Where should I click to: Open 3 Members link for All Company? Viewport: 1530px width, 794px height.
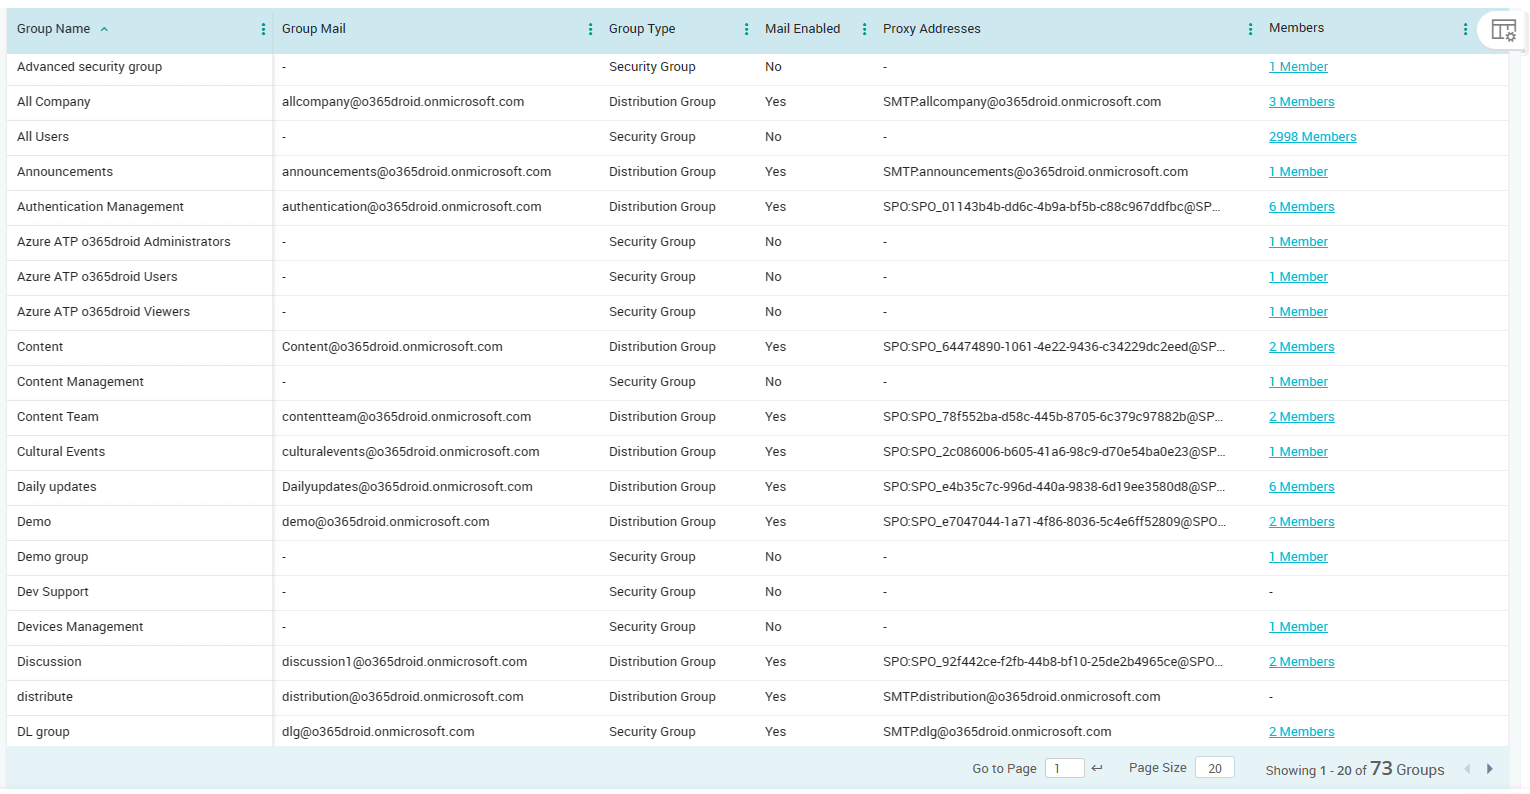(1301, 102)
